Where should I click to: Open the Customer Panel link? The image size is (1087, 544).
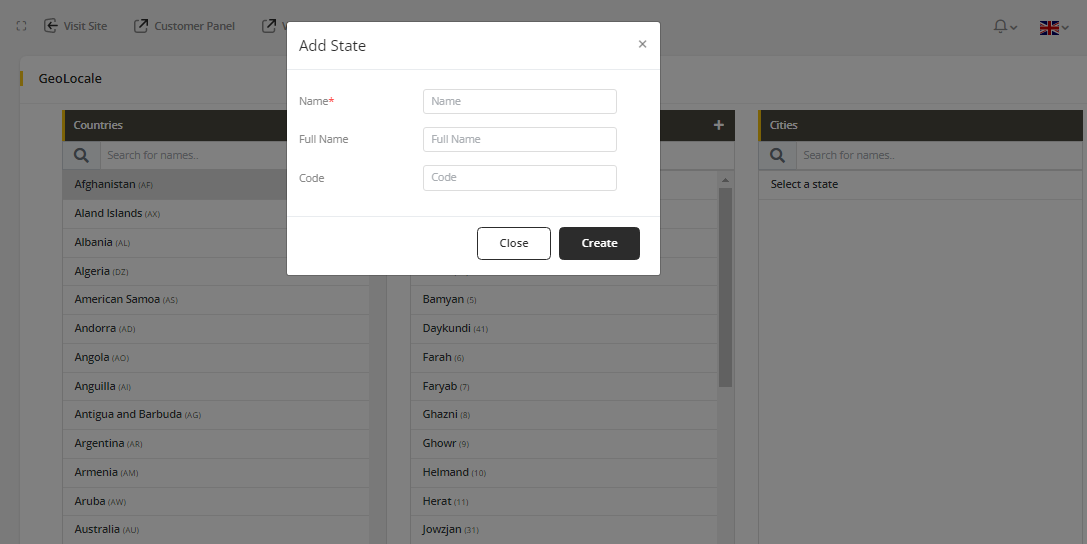click(x=185, y=26)
